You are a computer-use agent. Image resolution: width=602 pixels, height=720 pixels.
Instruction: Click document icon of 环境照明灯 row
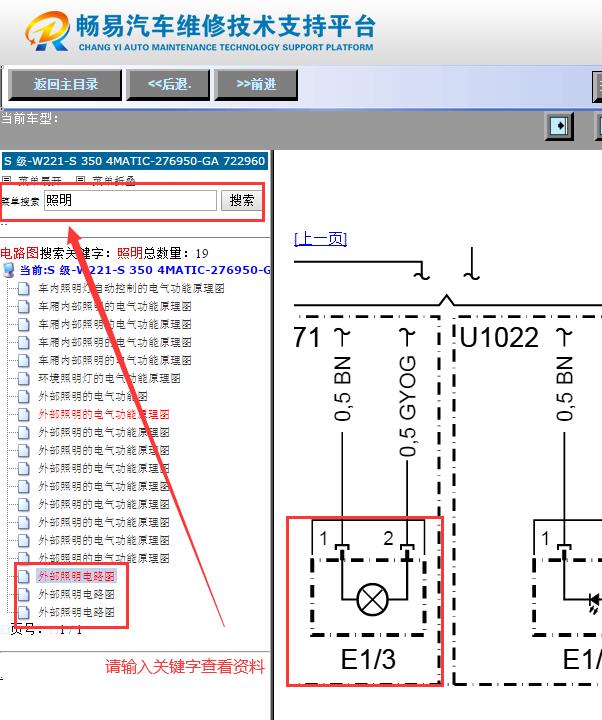coord(24,378)
